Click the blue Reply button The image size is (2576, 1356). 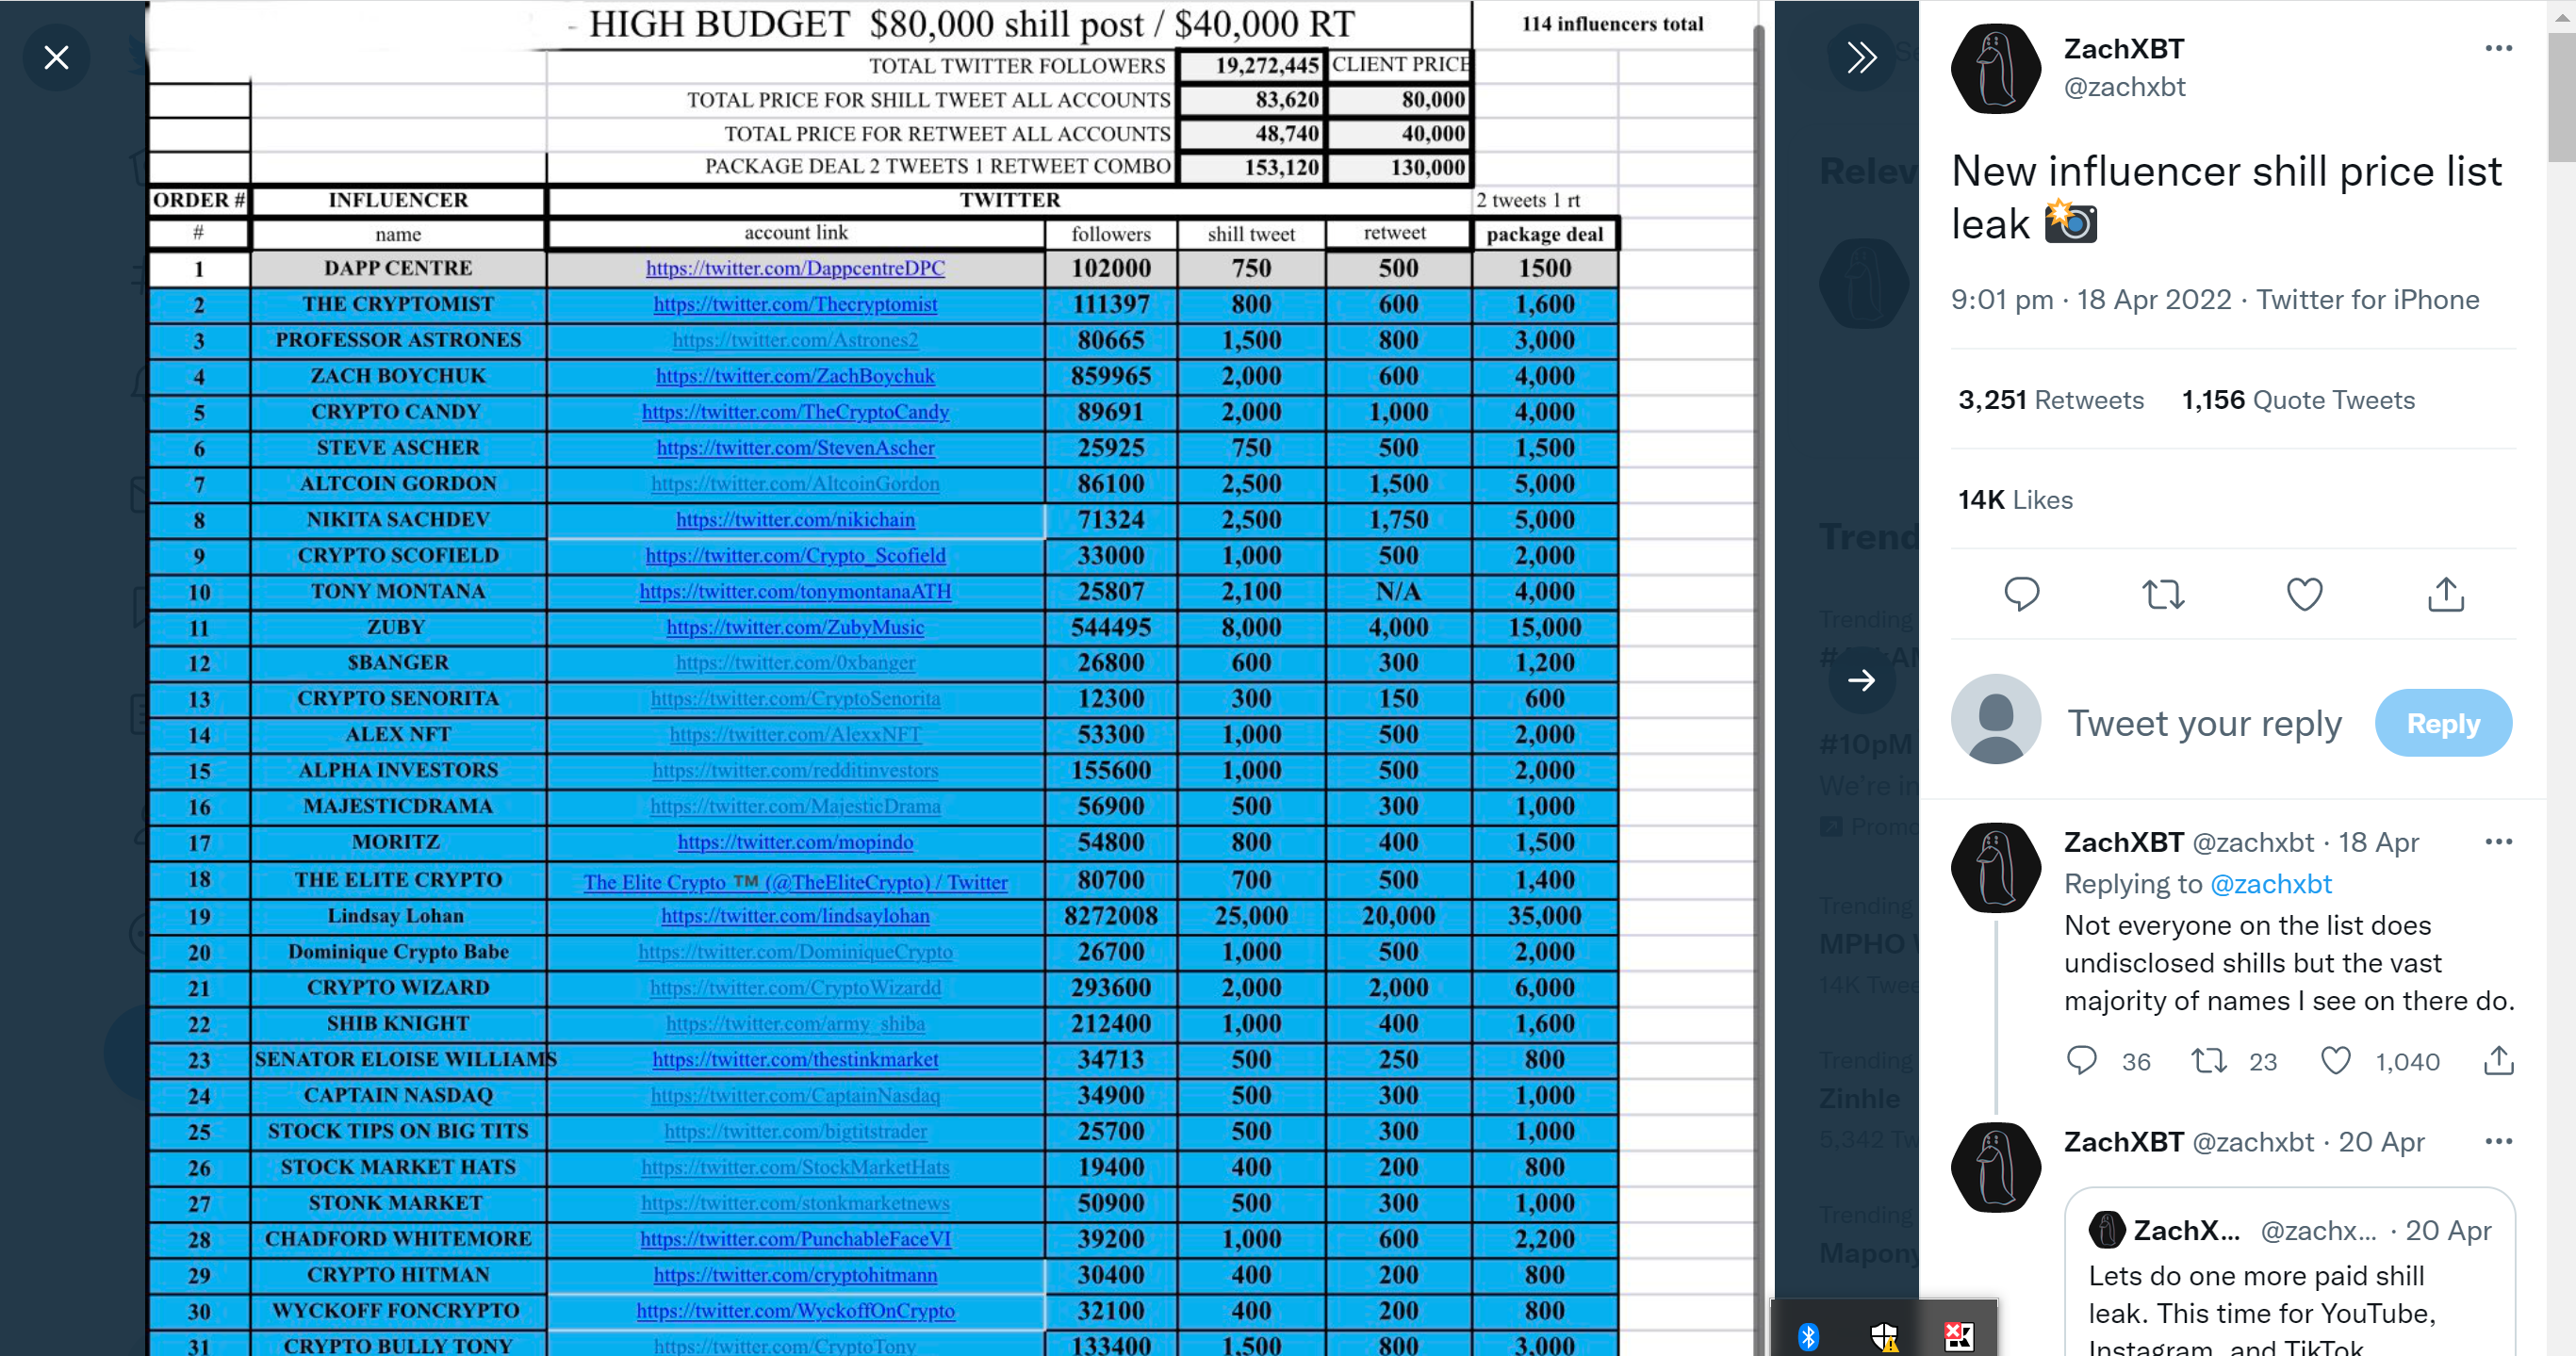[x=2442, y=723]
